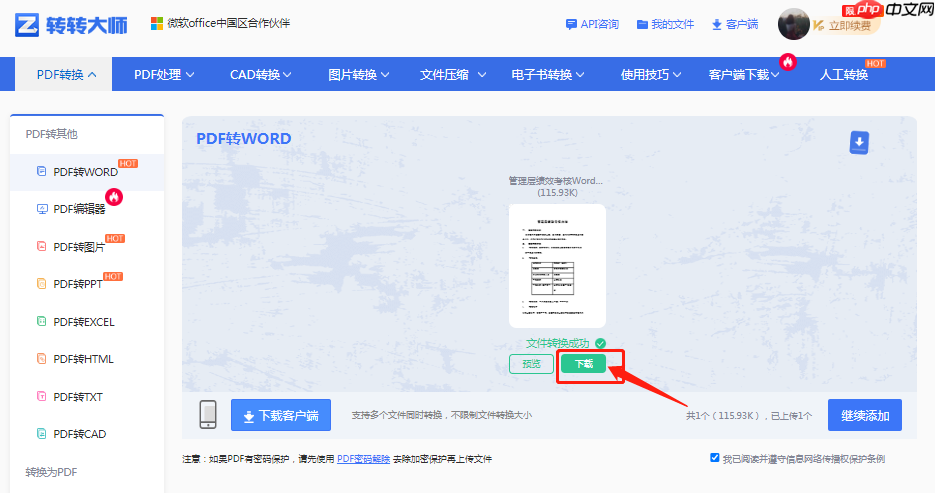Viewport: 935px width, 493px height.
Task: Click the PDF转其他 section header
Action: [51, 134]
